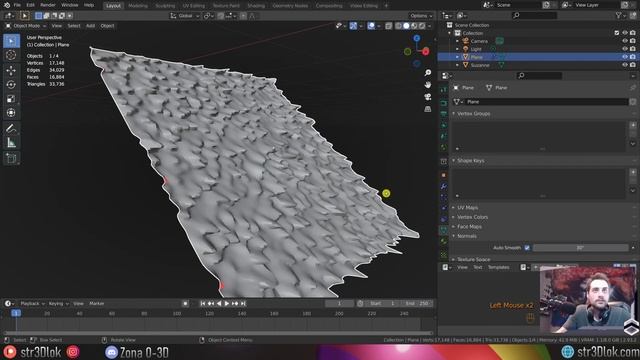This screenshot has height=360, width=640.
Task: Switch to solid viewport shading
Action: pyautogui.click(x=406, y=26)
